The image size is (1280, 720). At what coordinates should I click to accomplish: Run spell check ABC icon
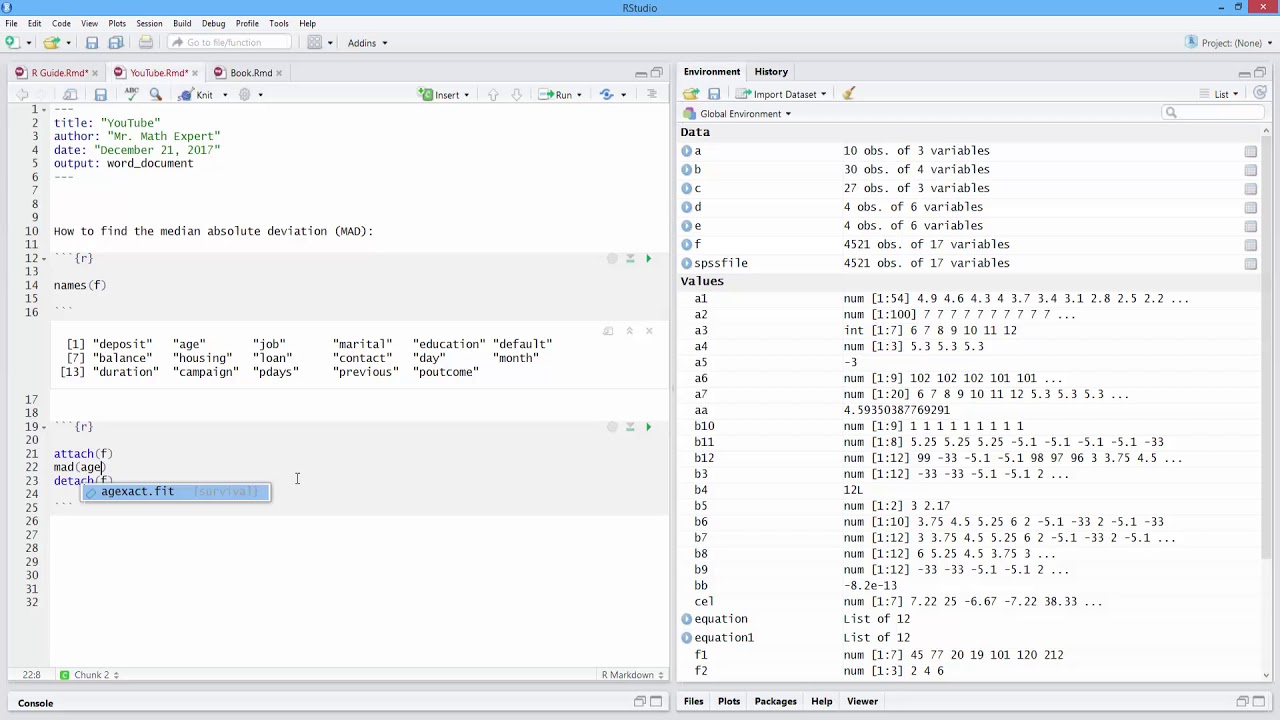[x=131, y=94]
